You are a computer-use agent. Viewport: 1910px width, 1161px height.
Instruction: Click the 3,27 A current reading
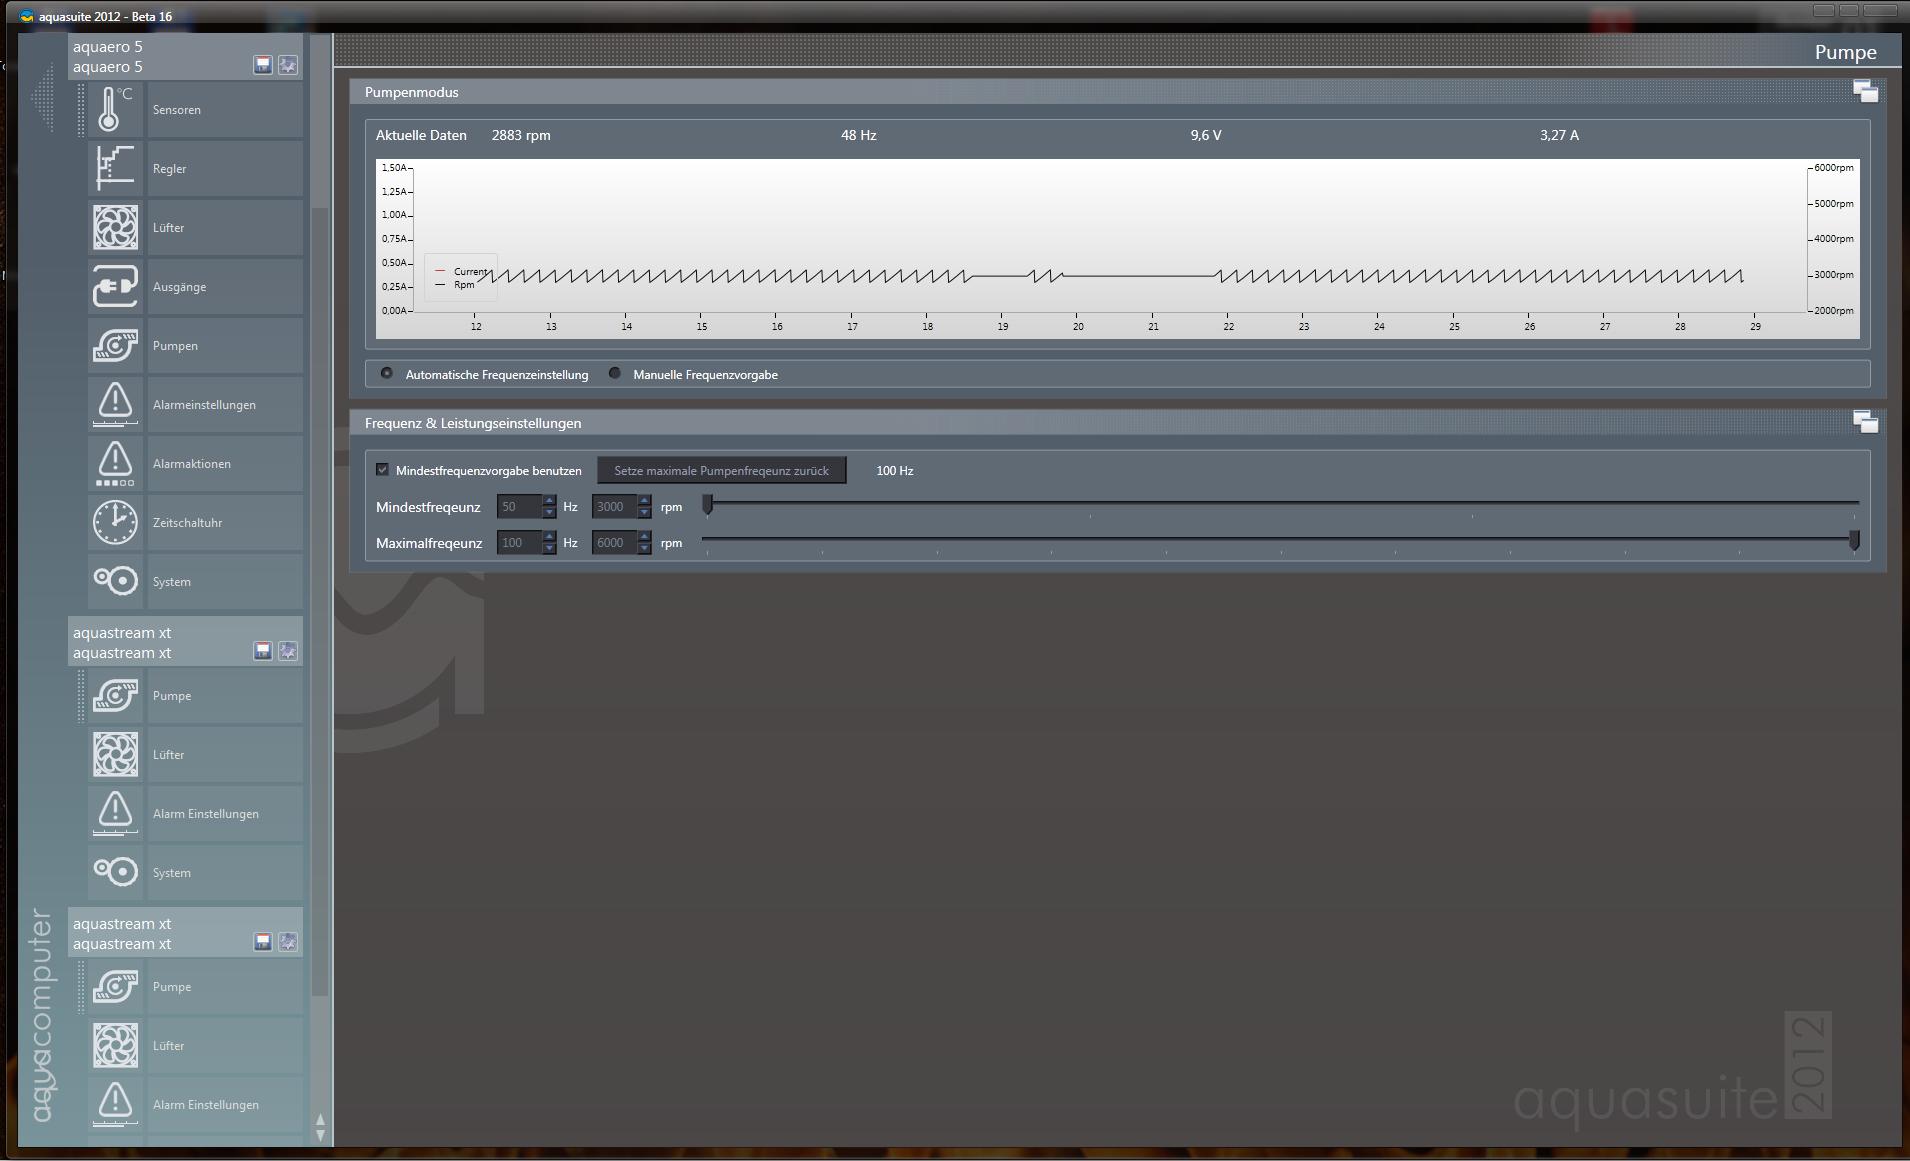pos(1559,135)
